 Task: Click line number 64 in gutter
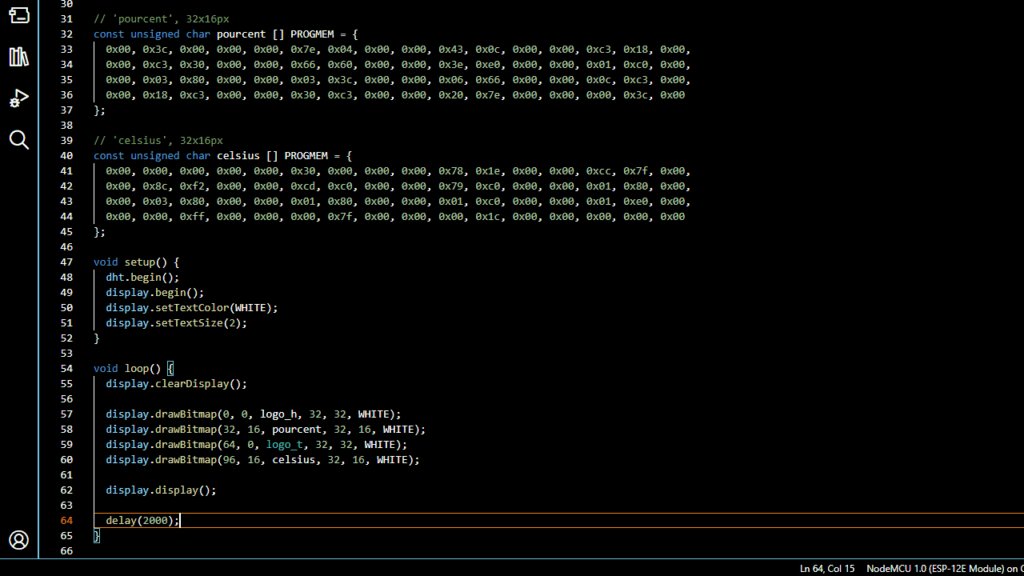tap(67, 520)
